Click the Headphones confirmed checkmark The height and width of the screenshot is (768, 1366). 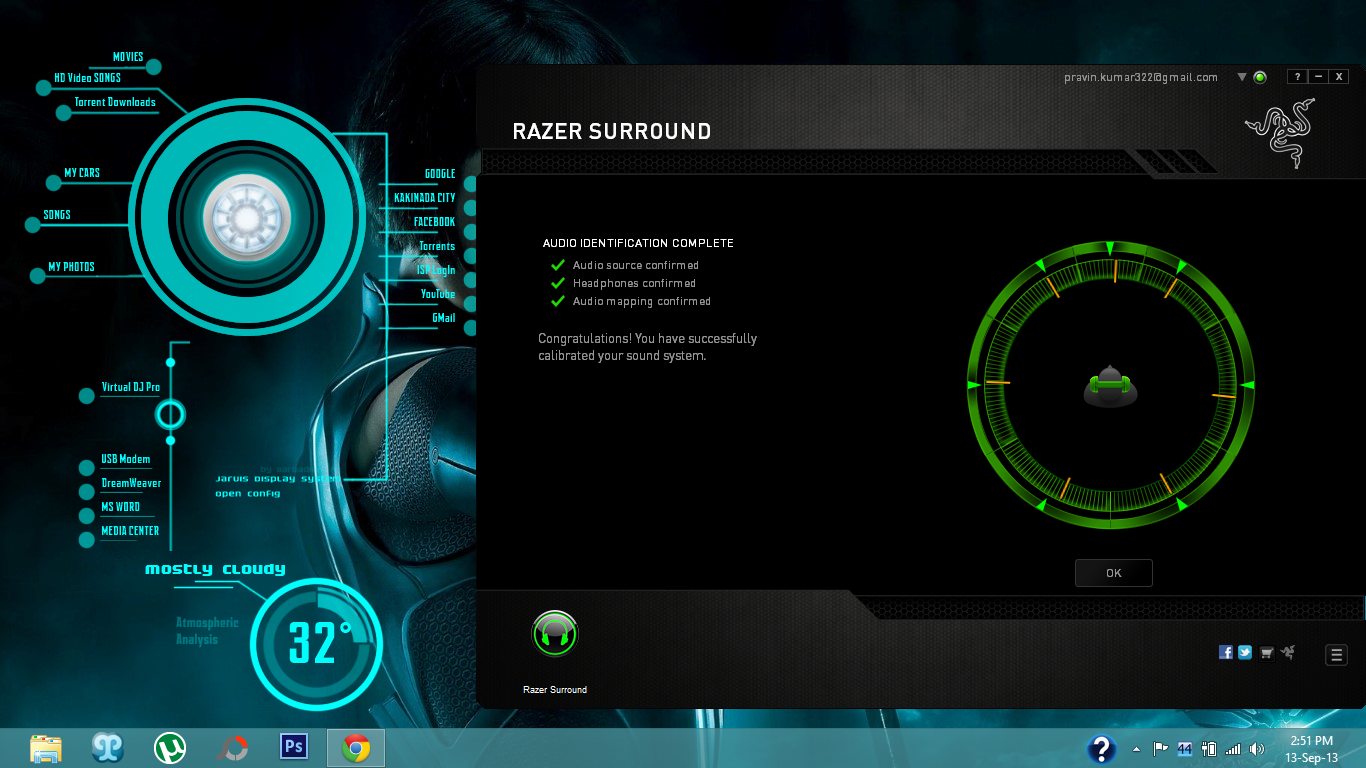(x=557, y=283)
